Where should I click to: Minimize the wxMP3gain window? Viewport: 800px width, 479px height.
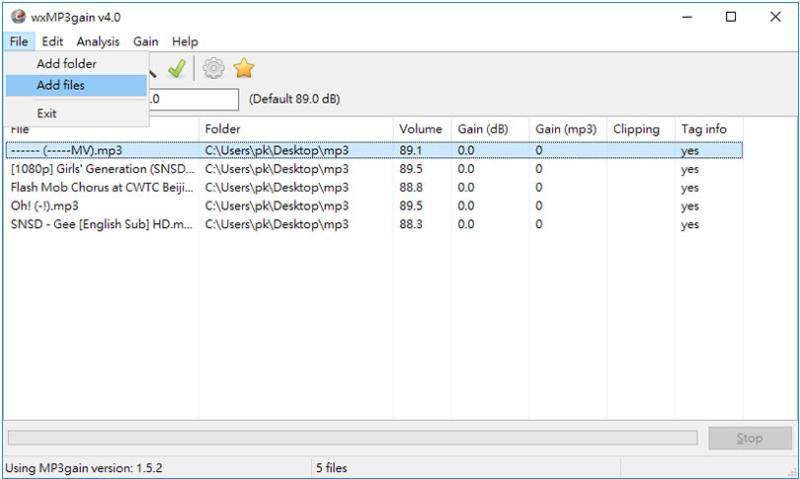687,17
